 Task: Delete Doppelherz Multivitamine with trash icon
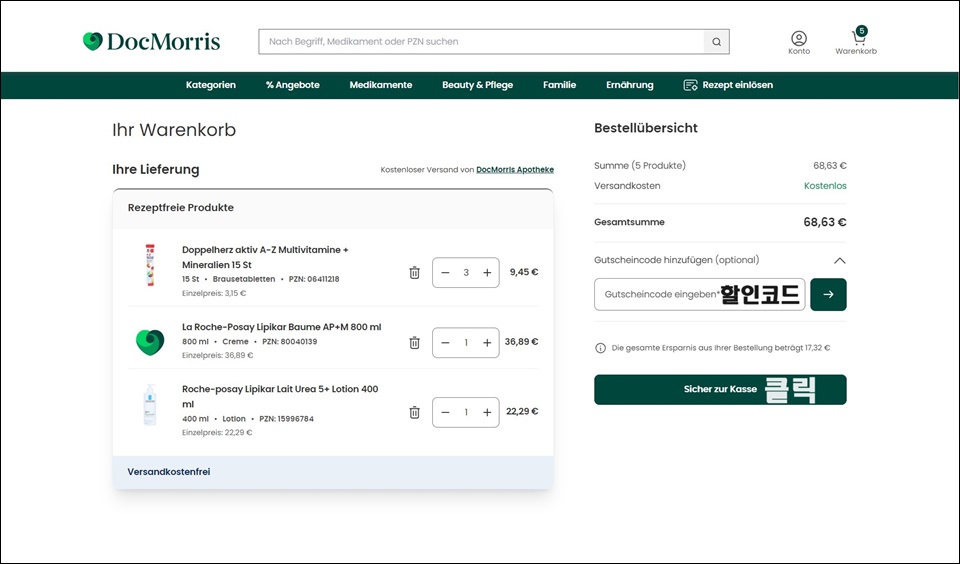(x=414, y=273)
